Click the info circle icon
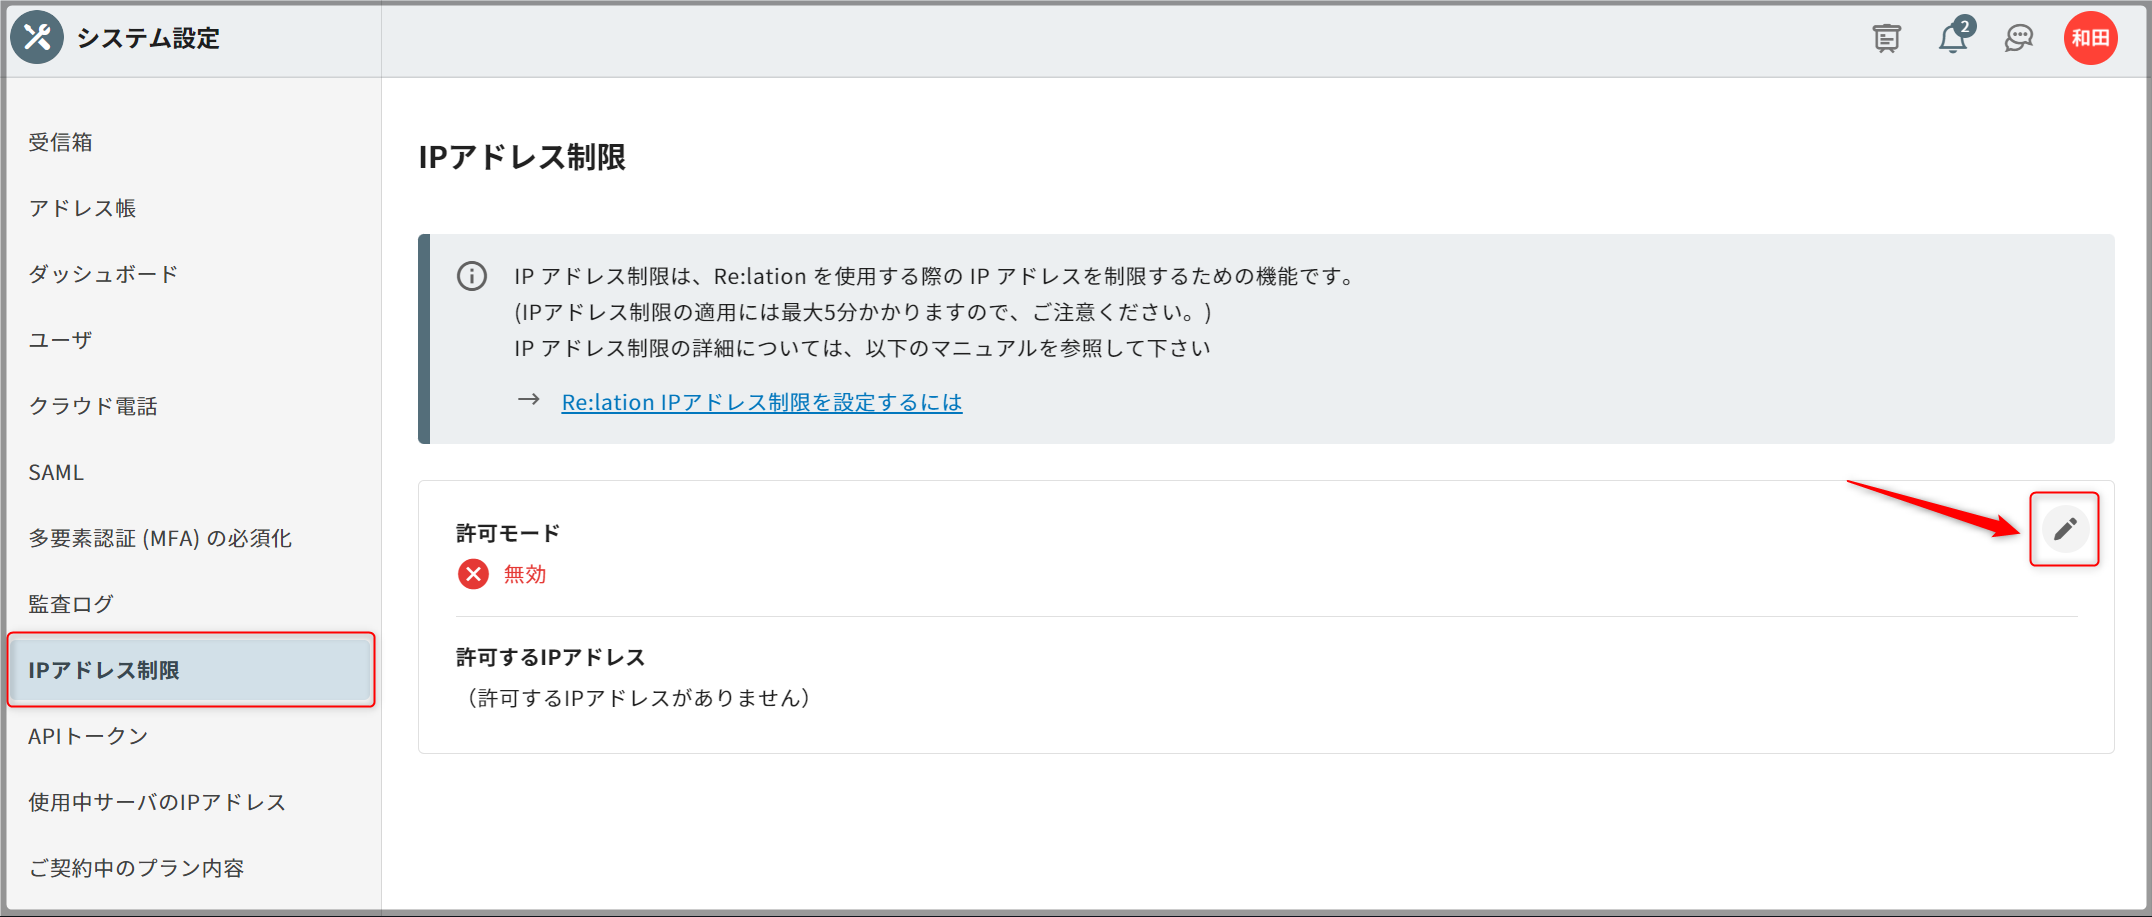Viewport: 2152px width, 917px height. coord(472,276)
